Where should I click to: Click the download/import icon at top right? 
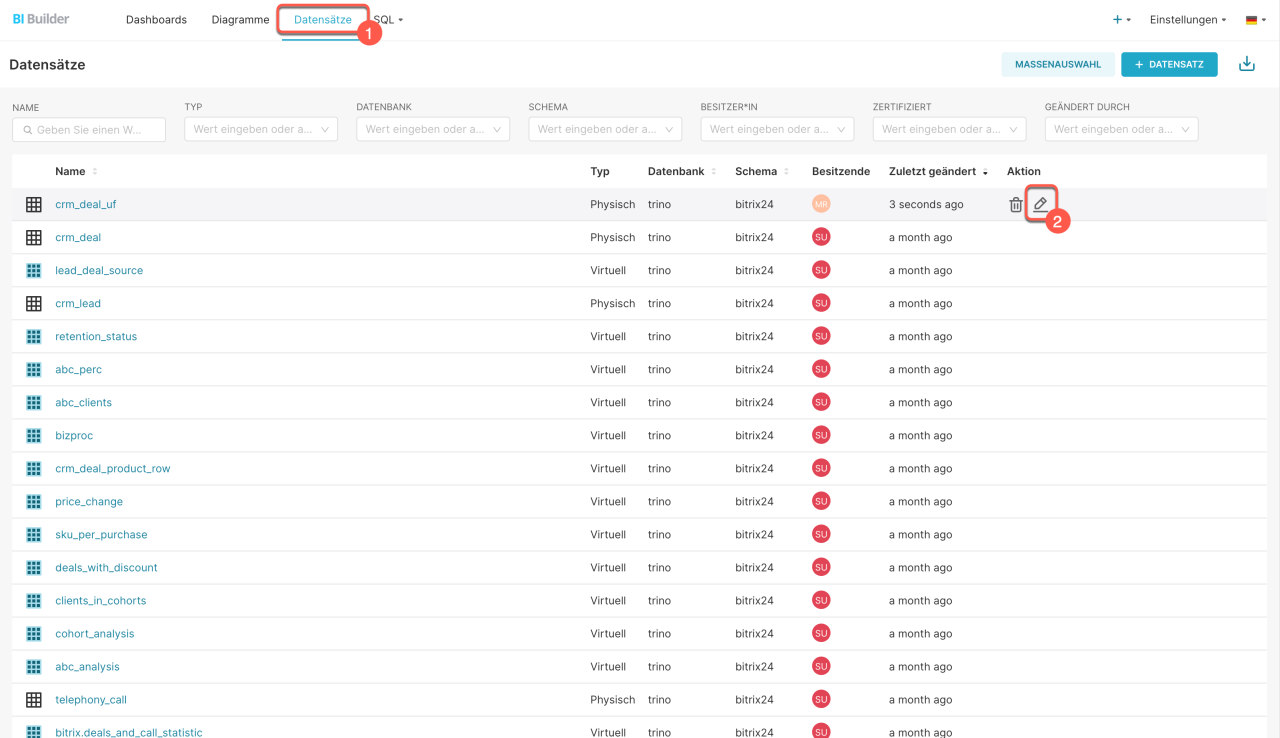pos(1246,64)
